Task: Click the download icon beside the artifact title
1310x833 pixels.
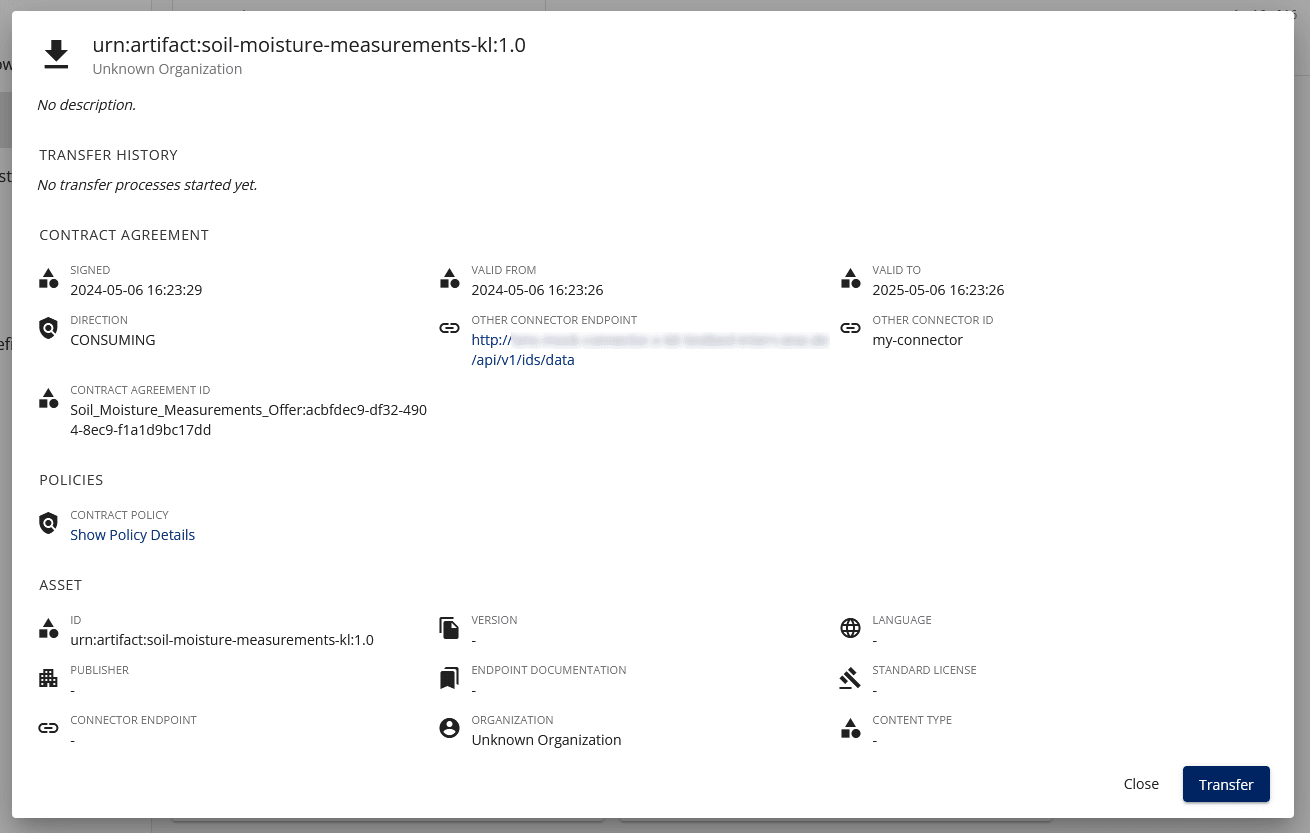Action: (56, 55)
